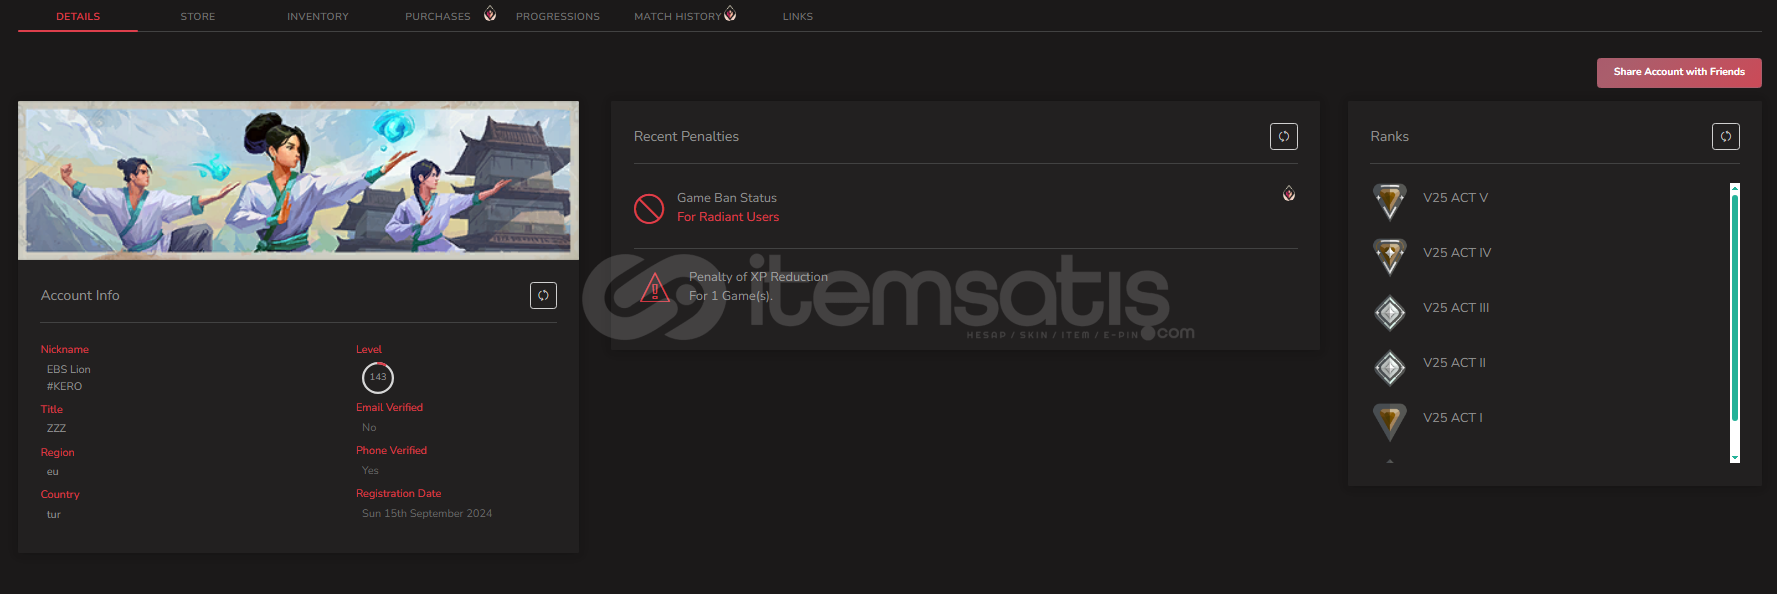
Task: Click the V25 ACT IV rank badge
Action: pyautogui.click(x=1390, y=256)
